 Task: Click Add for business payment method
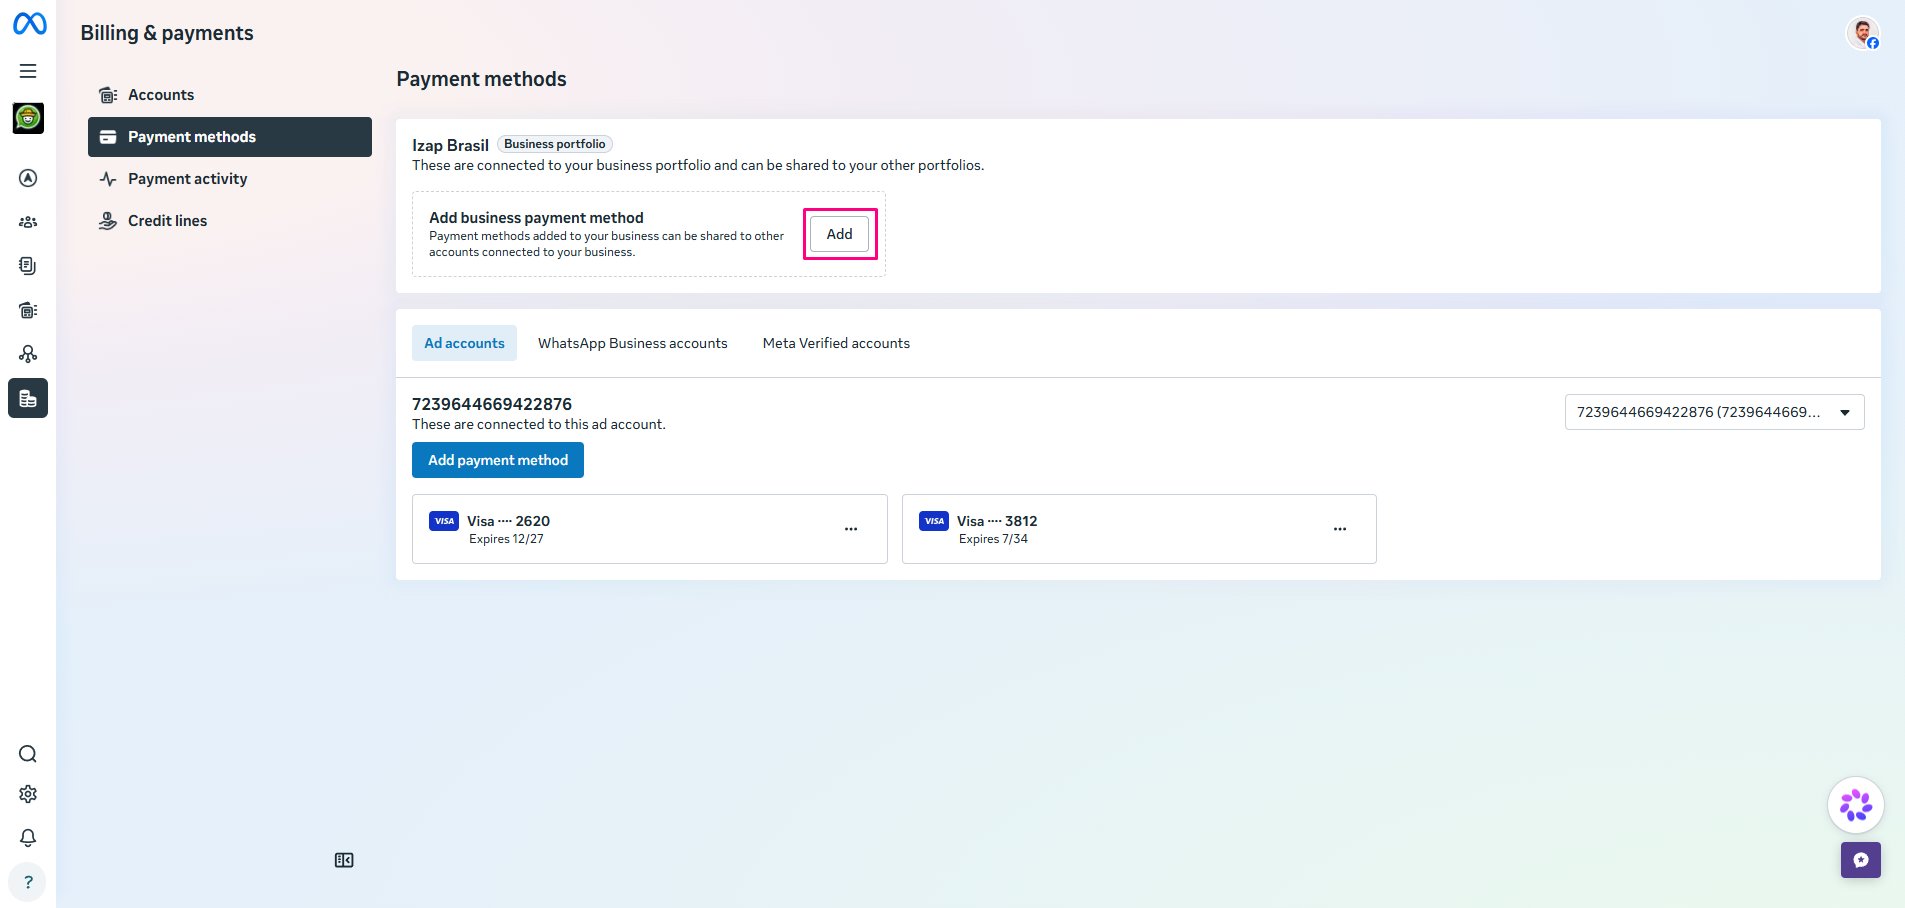pos(840,234)
